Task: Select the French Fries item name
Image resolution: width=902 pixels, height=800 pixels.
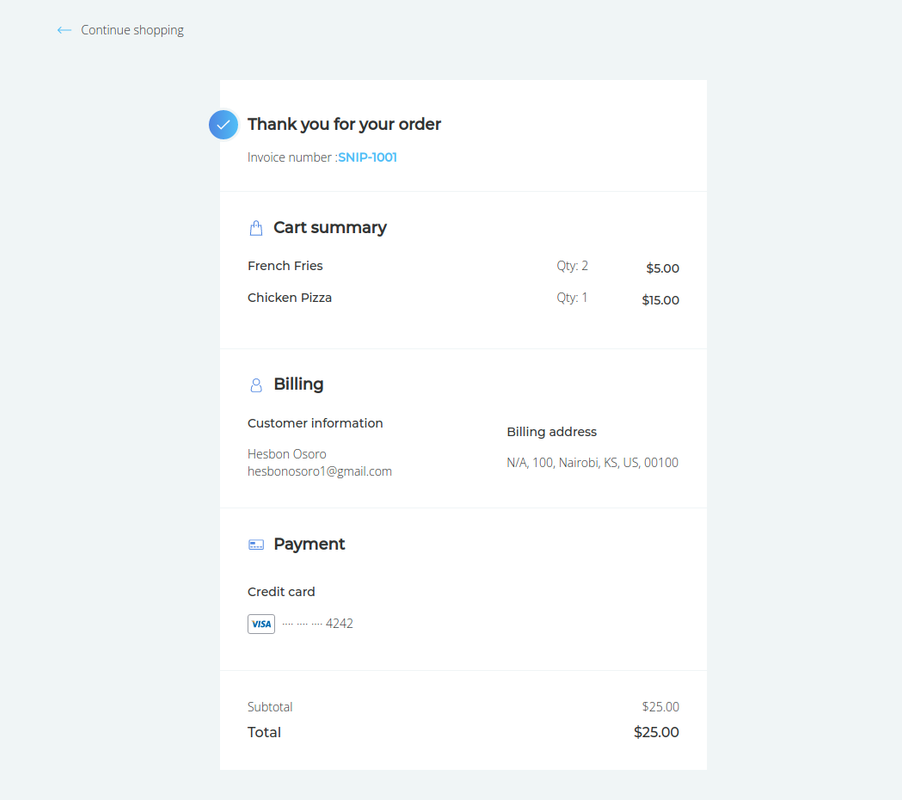Action: tap(285, 266)
